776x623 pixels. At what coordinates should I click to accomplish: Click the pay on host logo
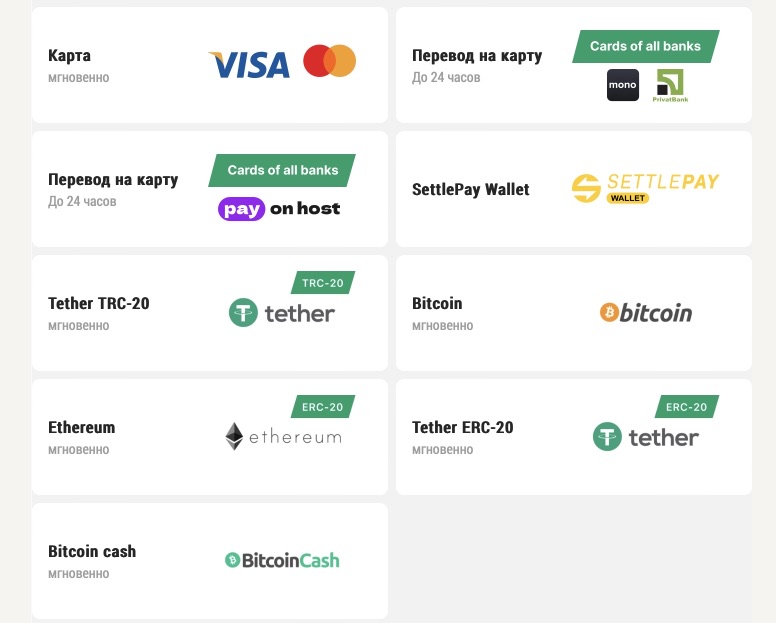[x=279, y=209]
